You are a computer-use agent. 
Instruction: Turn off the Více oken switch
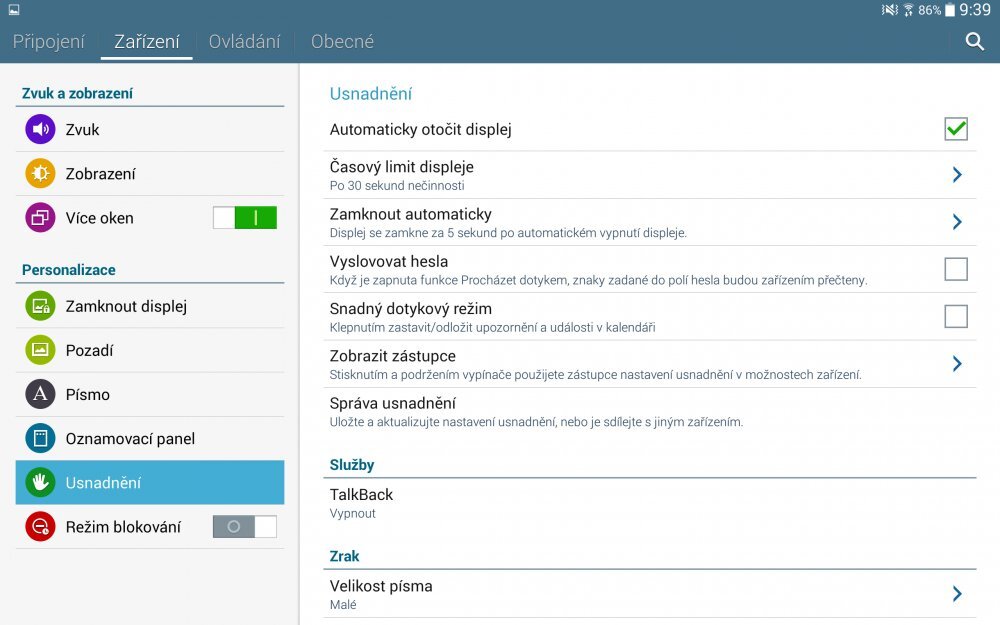pyautogui.click(x=245, y=218)
